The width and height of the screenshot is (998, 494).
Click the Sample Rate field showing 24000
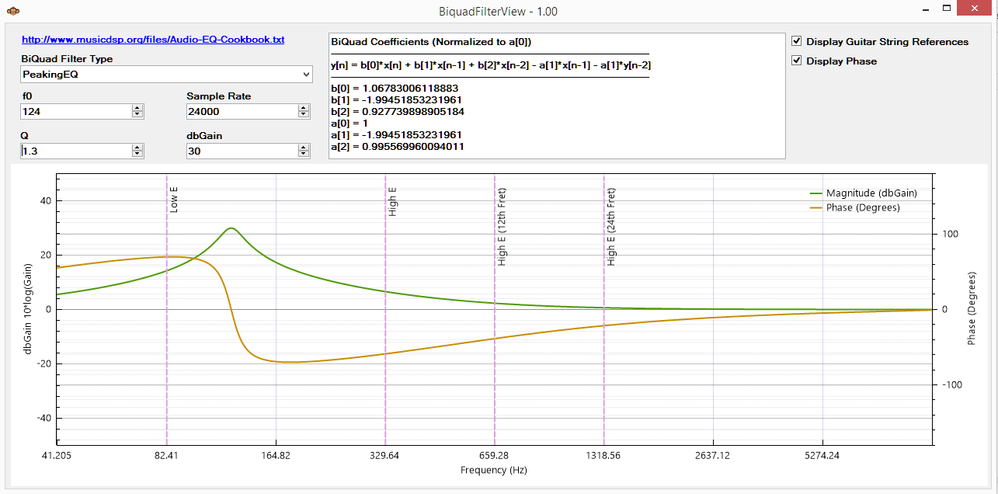tap(242, 111)
